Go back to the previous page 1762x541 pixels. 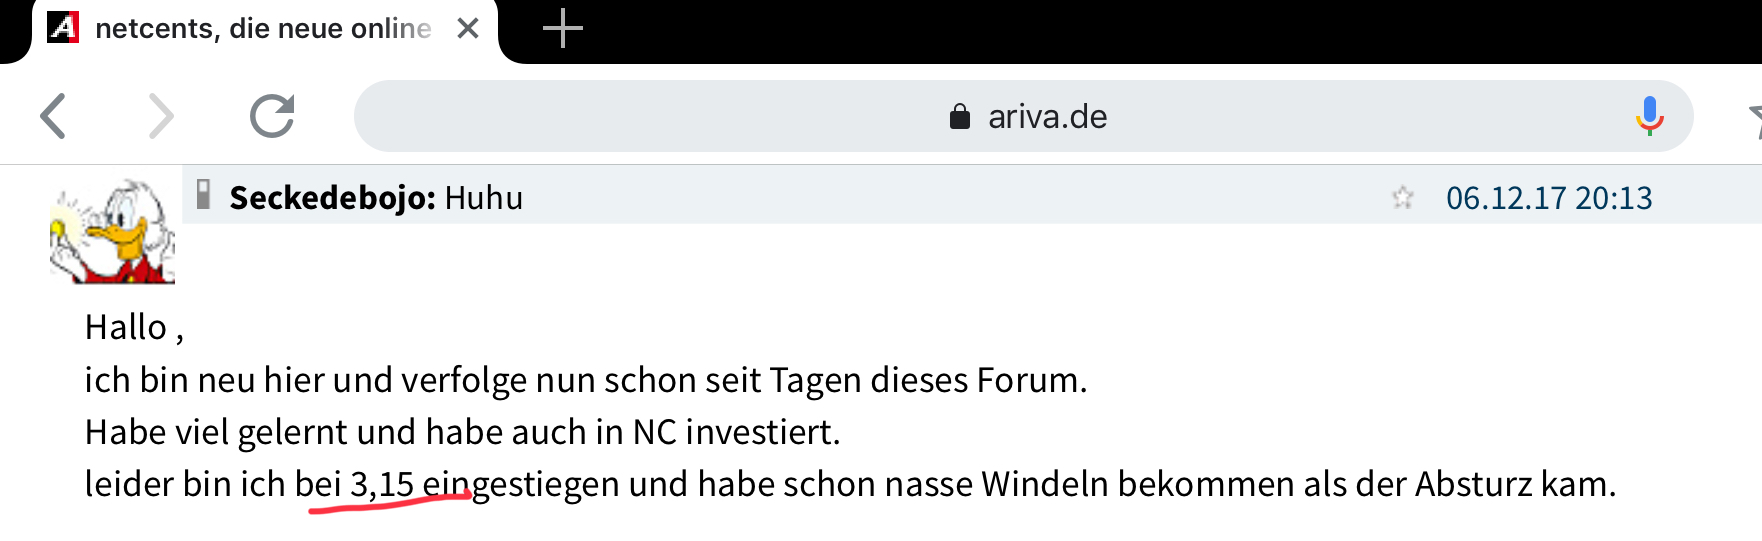tap(54, 116)
